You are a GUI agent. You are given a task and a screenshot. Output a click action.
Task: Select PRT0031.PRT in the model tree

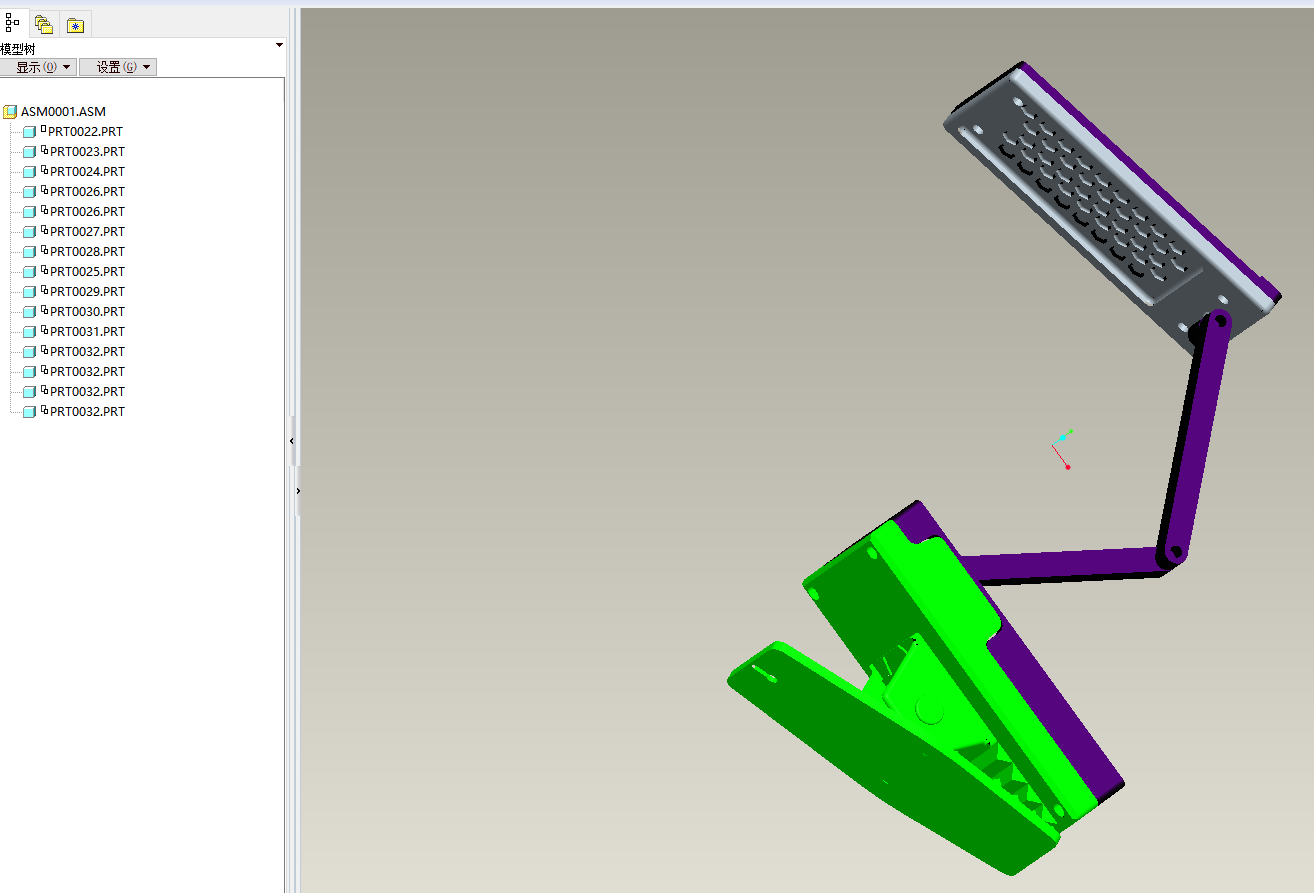point(87,332)
